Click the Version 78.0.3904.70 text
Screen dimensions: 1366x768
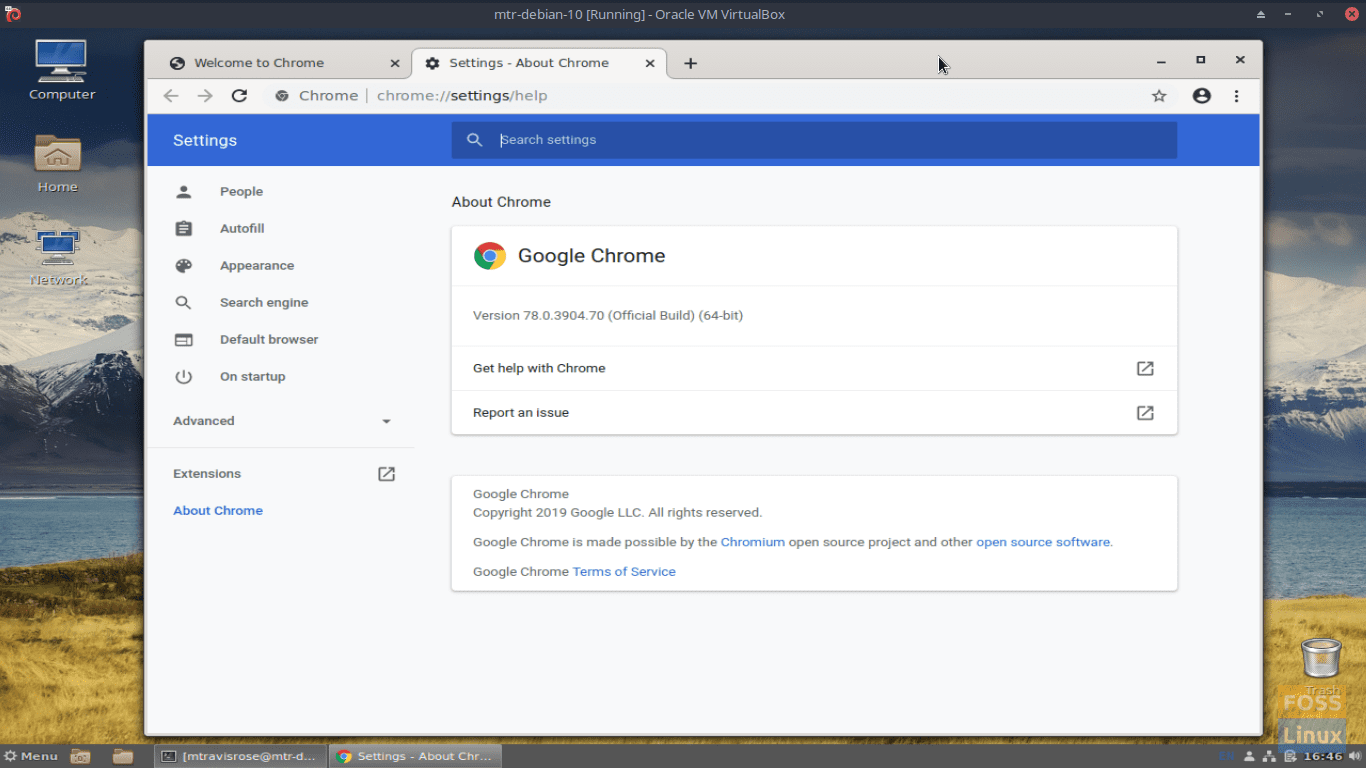click(608, 316)
